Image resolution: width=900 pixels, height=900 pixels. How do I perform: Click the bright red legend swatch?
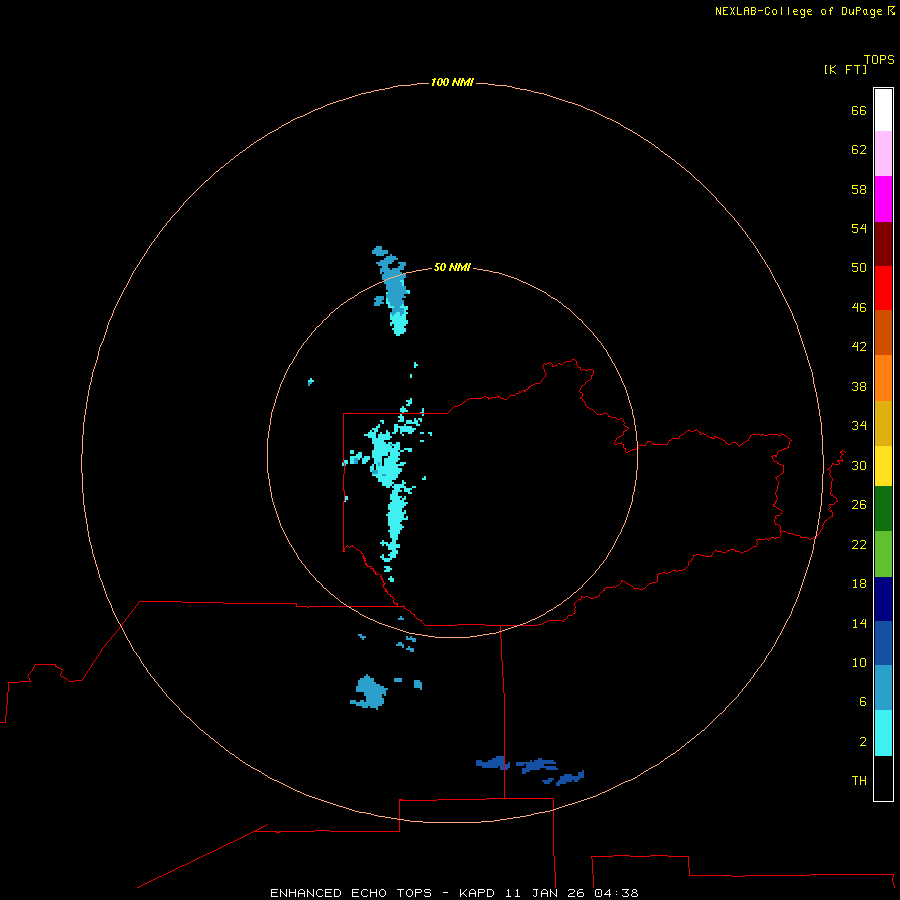pos(883,288)
